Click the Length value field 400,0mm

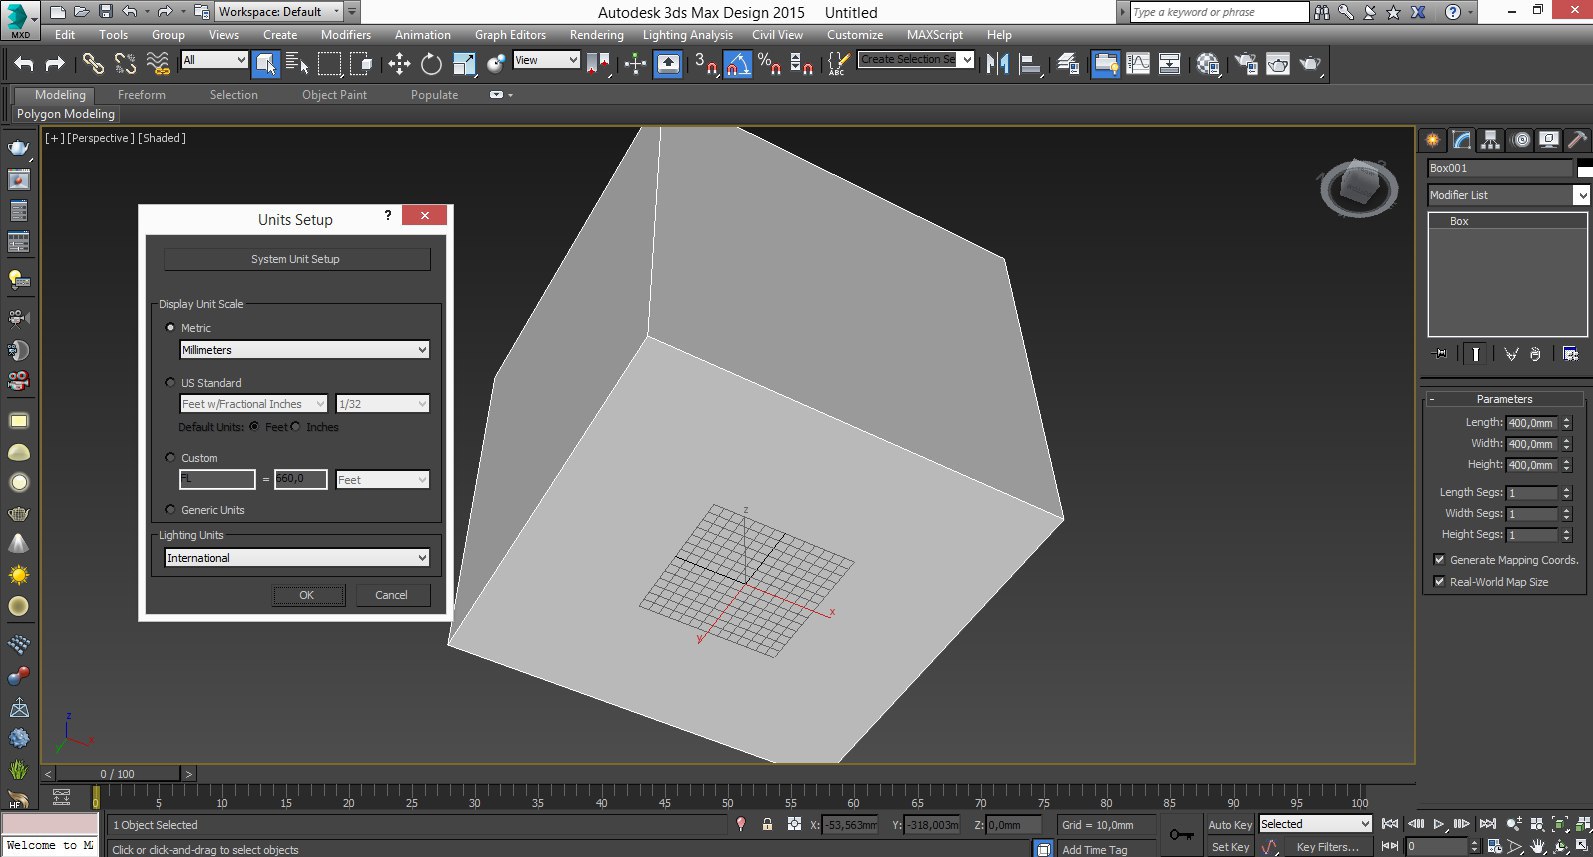point(1531,423)
